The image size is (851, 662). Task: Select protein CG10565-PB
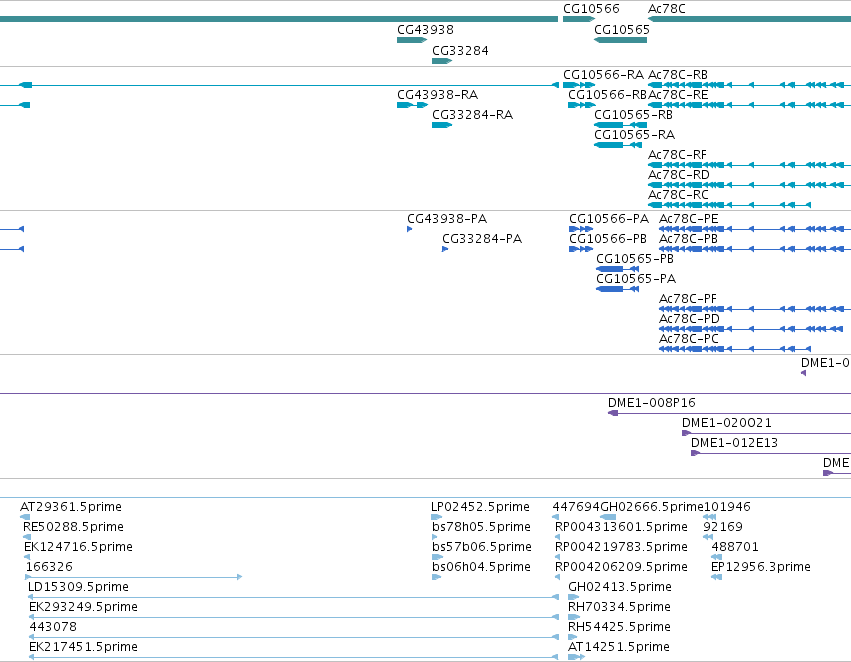click(635, 259)
